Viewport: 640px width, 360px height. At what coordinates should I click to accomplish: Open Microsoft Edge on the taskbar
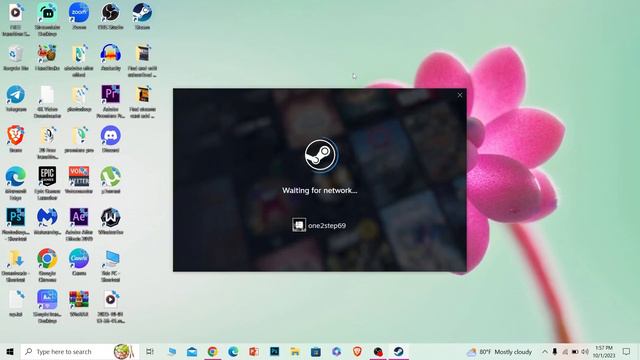point(233,351)
